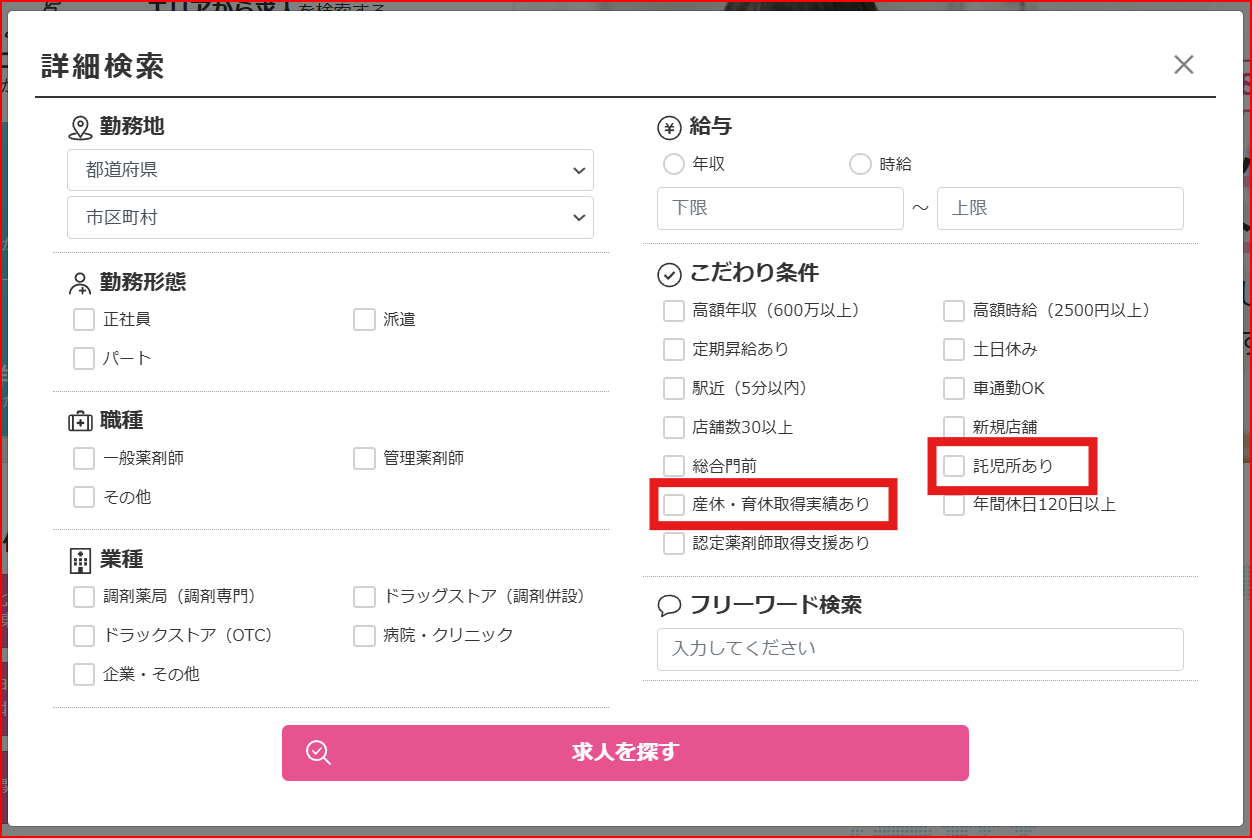1252x838 pixels.
Task: Expand the 市区町村 dropdown
Action: click(330, 217)
